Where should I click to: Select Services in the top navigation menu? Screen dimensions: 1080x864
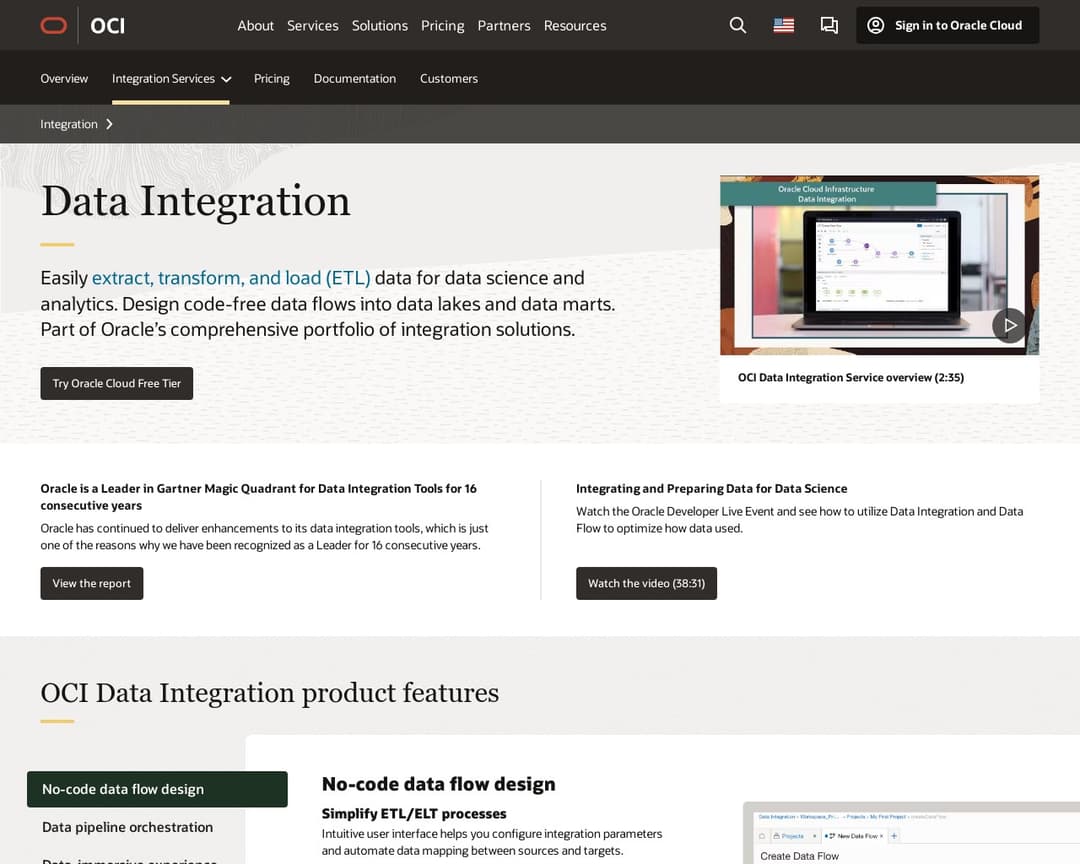[x=313, y=25]
